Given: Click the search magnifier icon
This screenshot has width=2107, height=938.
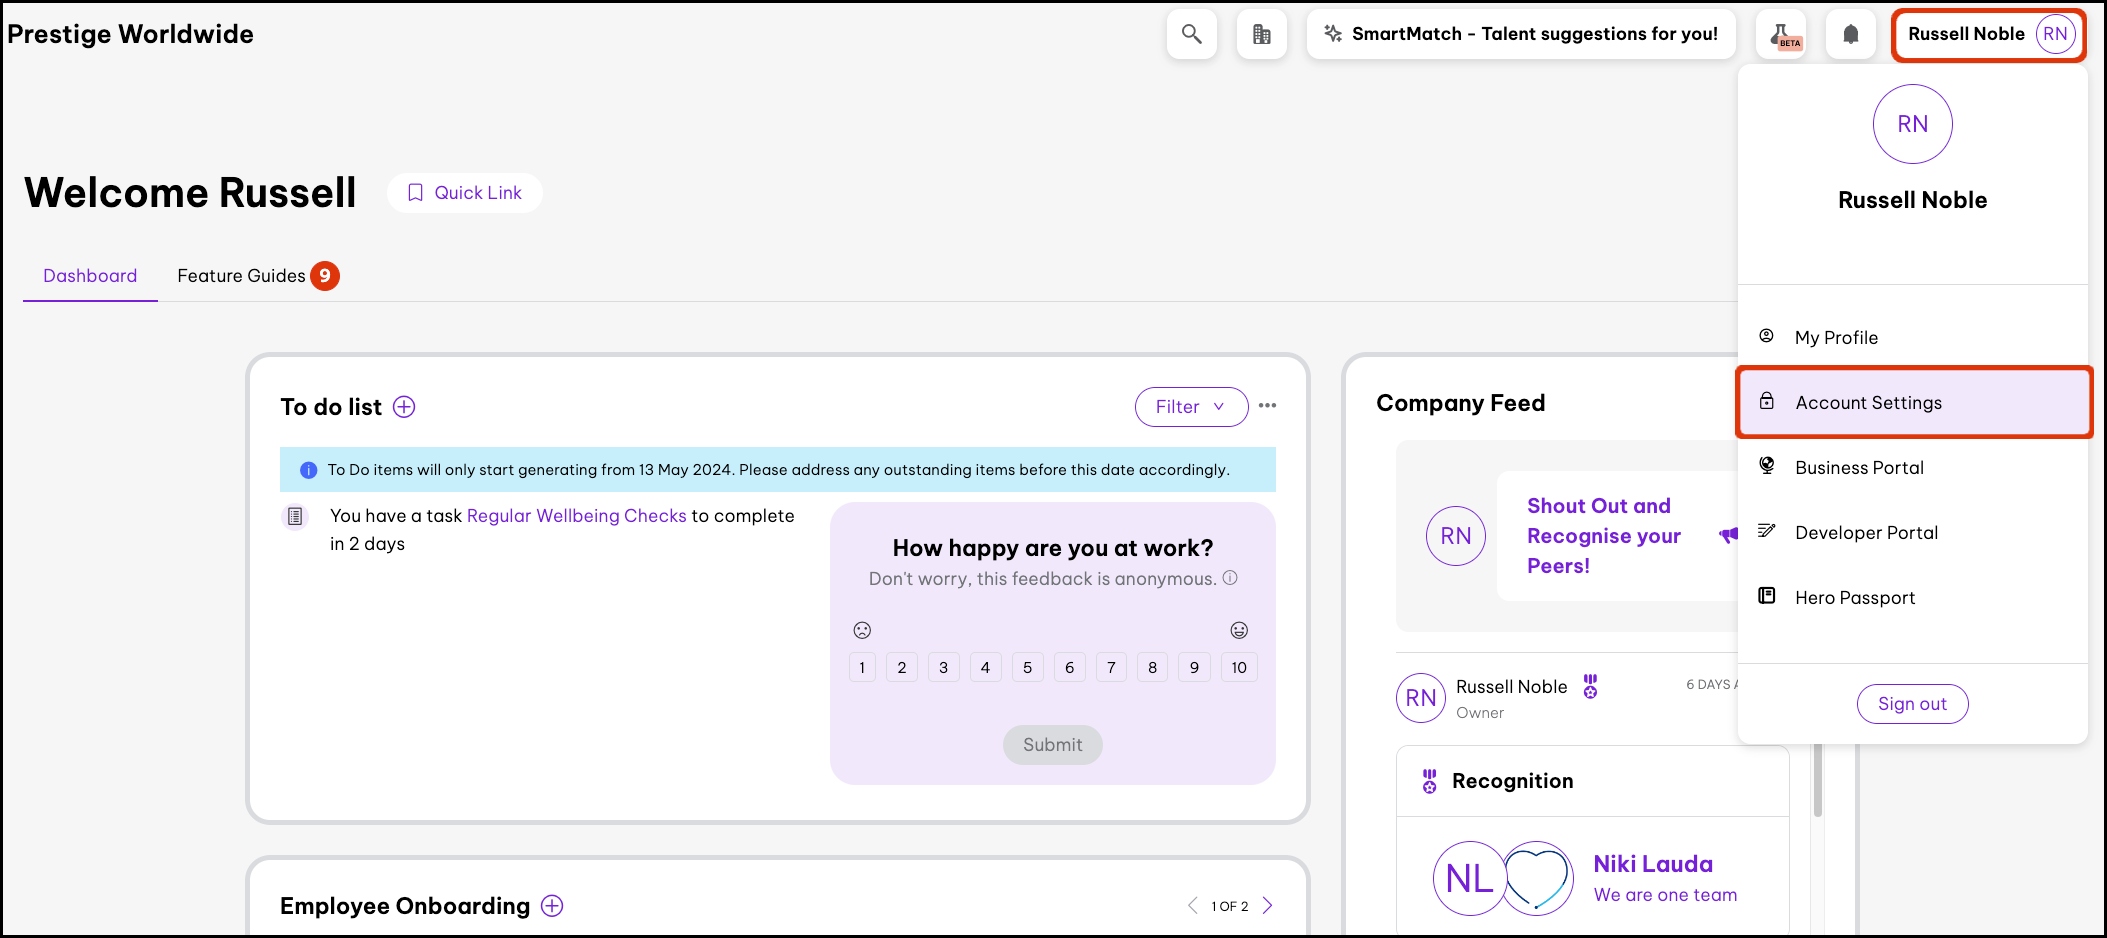Looking at the screenshot, I should tap(1191, 34).
